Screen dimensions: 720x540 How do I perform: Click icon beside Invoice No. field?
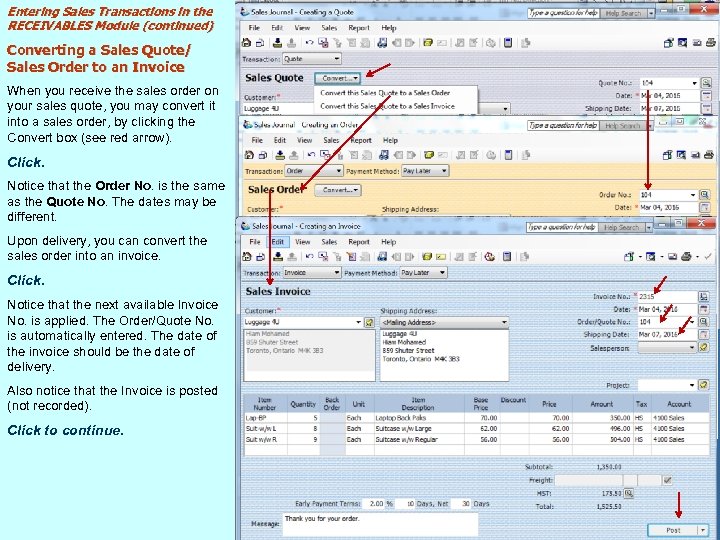pos(704,297)
